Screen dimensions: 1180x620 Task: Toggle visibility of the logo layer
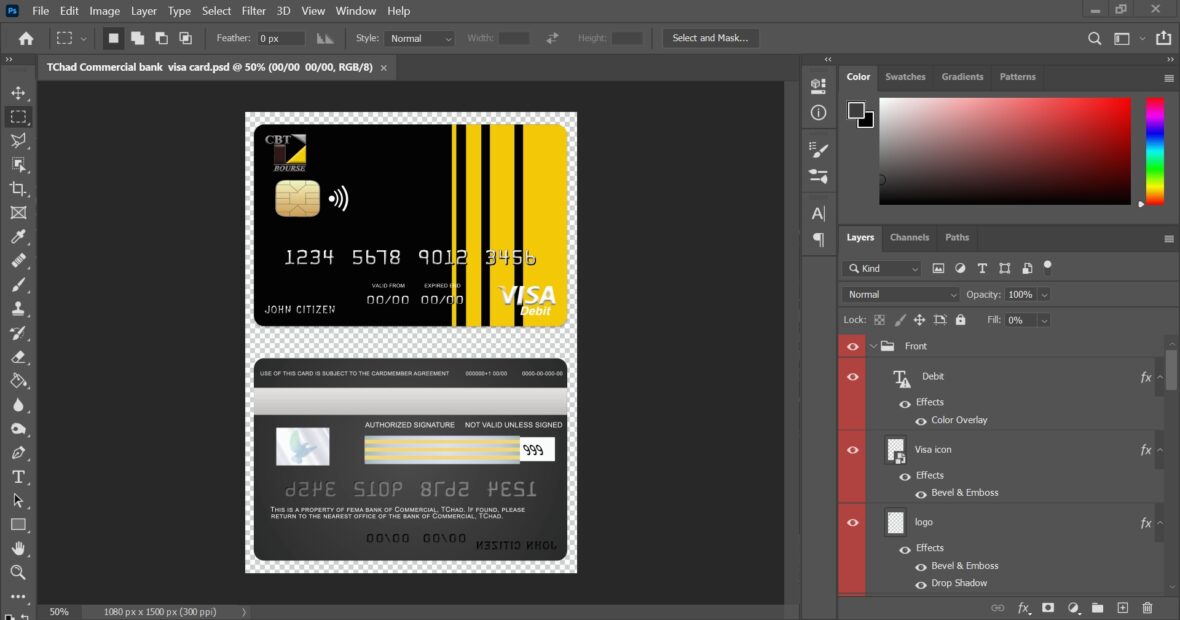pyautogui.click(x=852, y=522)
